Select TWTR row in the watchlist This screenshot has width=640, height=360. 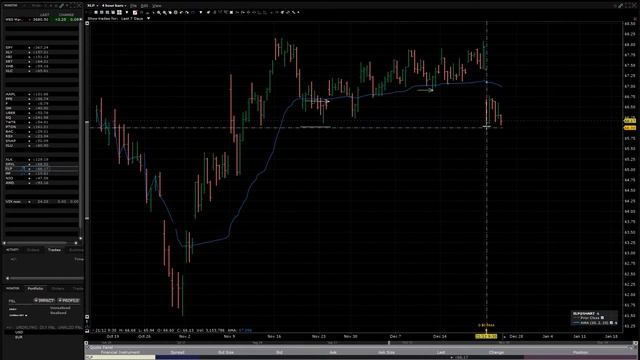41,122
